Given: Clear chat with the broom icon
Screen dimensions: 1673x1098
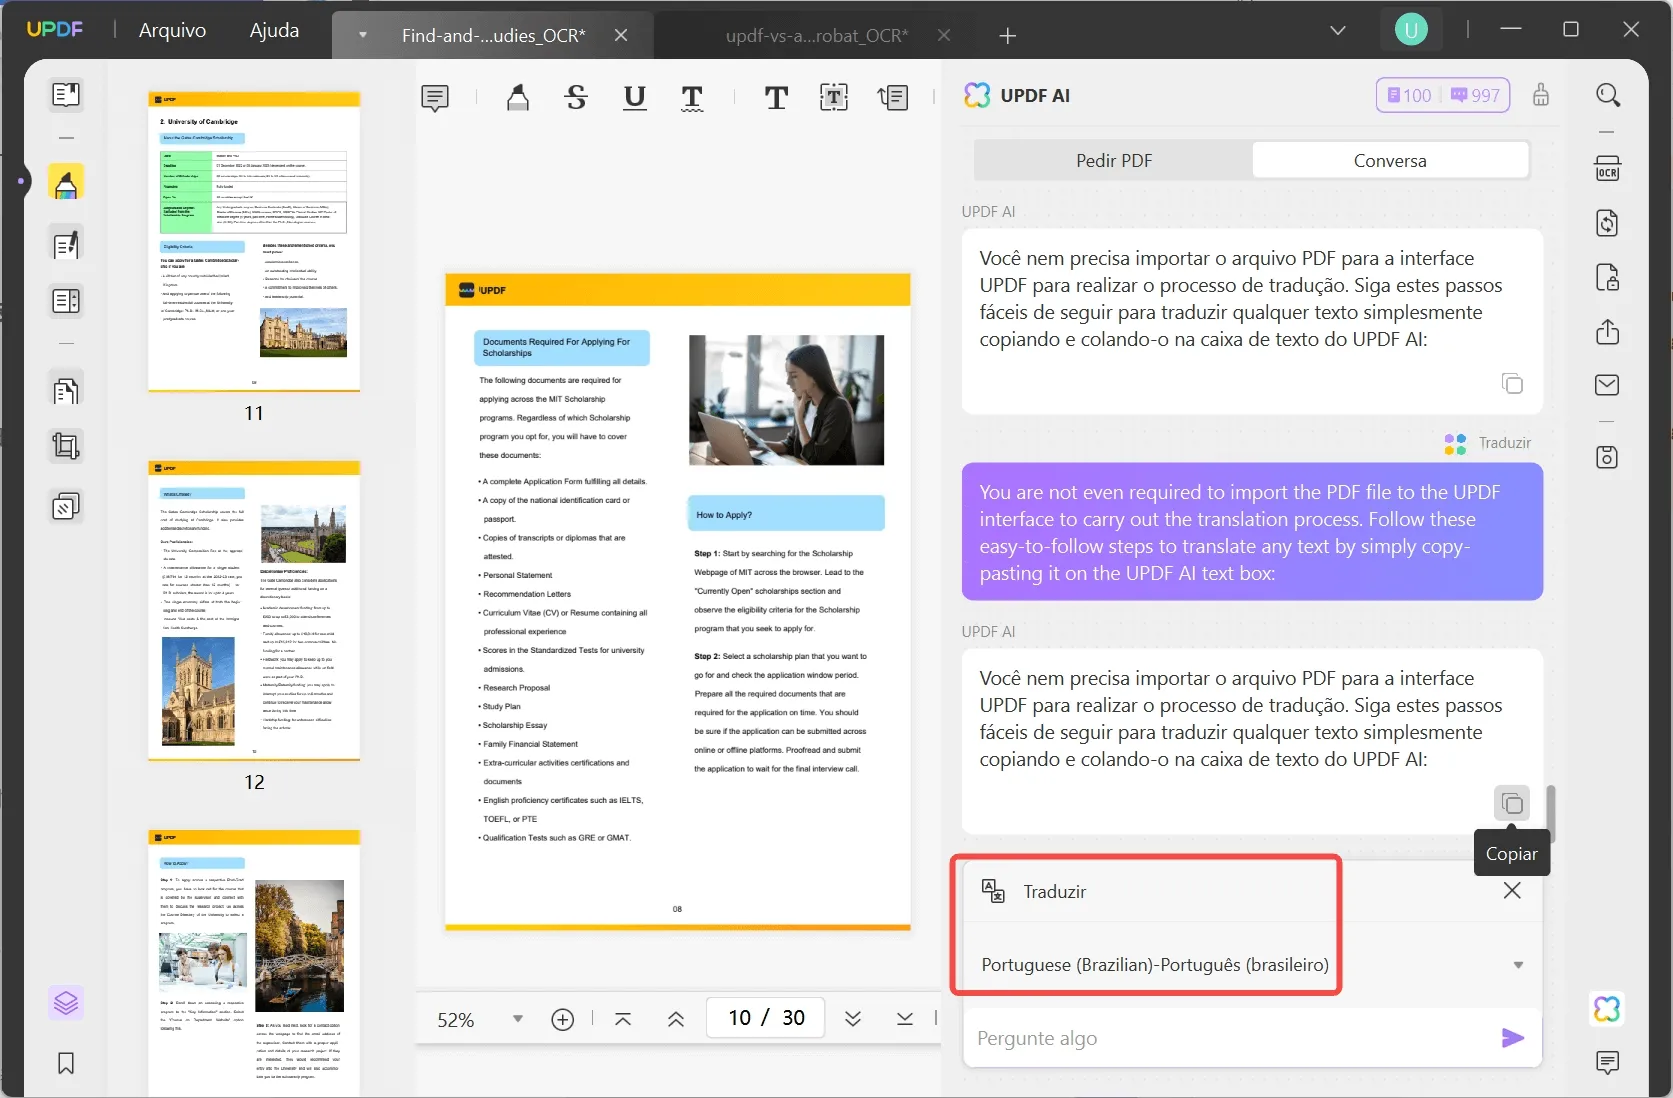Looking at the screenshot, I should [x=1541, y=95].
